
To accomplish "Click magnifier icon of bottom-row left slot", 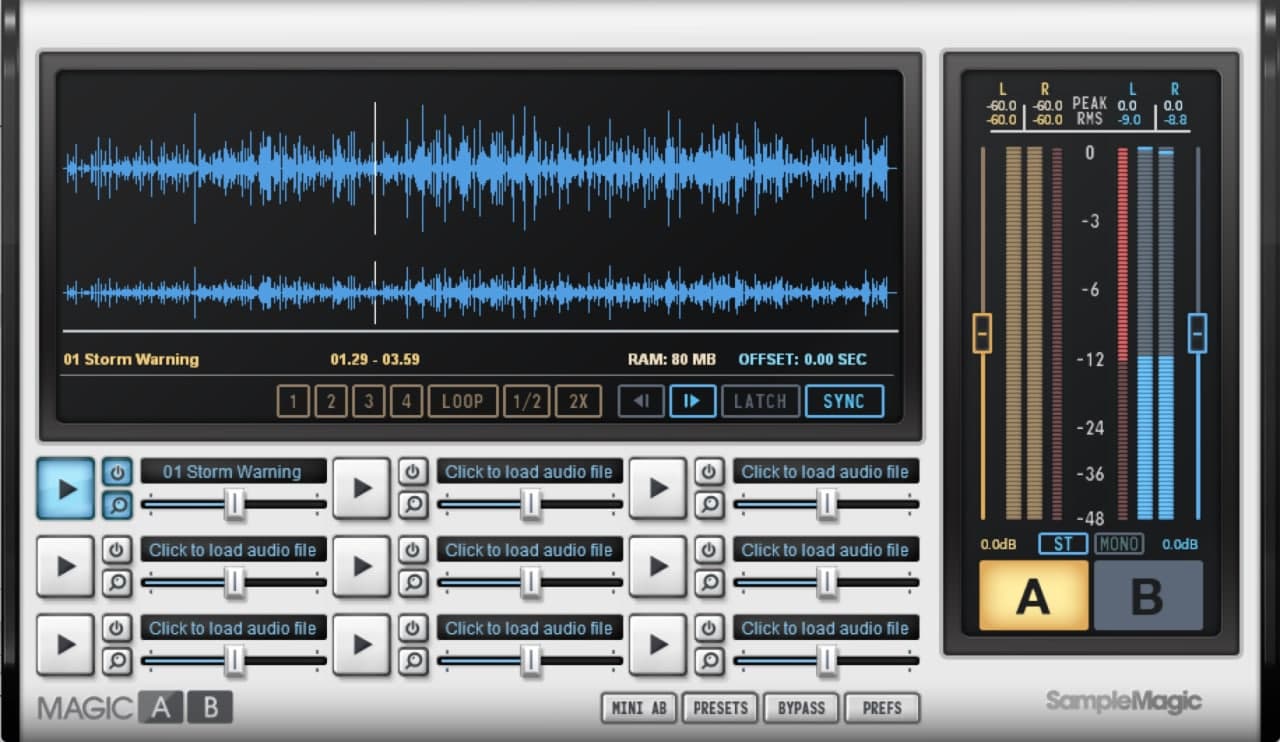I will [x=117, y=660].
